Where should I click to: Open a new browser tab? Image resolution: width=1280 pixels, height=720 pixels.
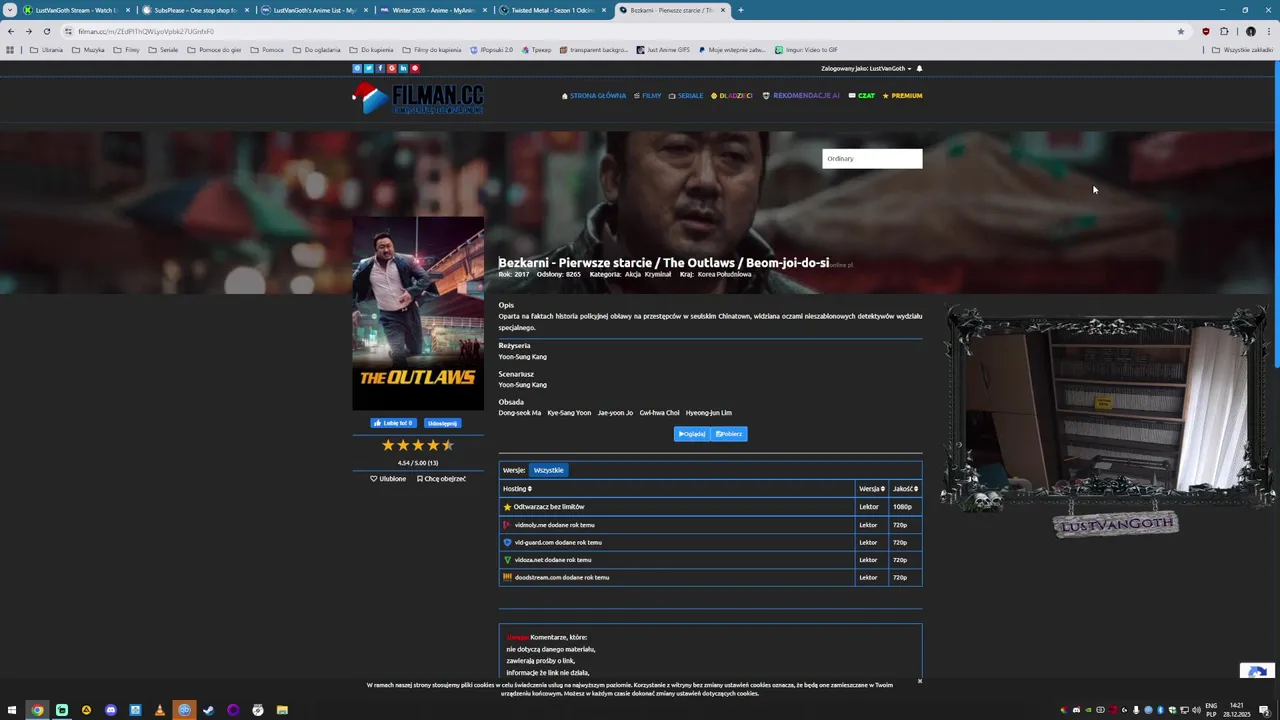coord(740,10)
